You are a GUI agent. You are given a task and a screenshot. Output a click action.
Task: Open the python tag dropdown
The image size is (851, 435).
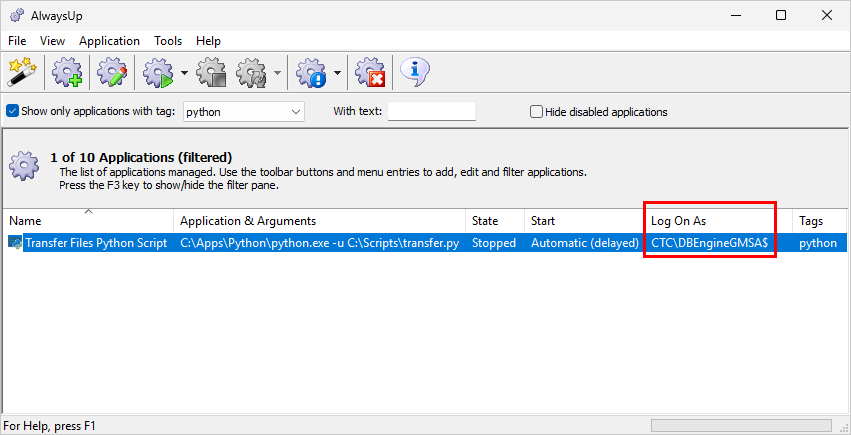296,112
